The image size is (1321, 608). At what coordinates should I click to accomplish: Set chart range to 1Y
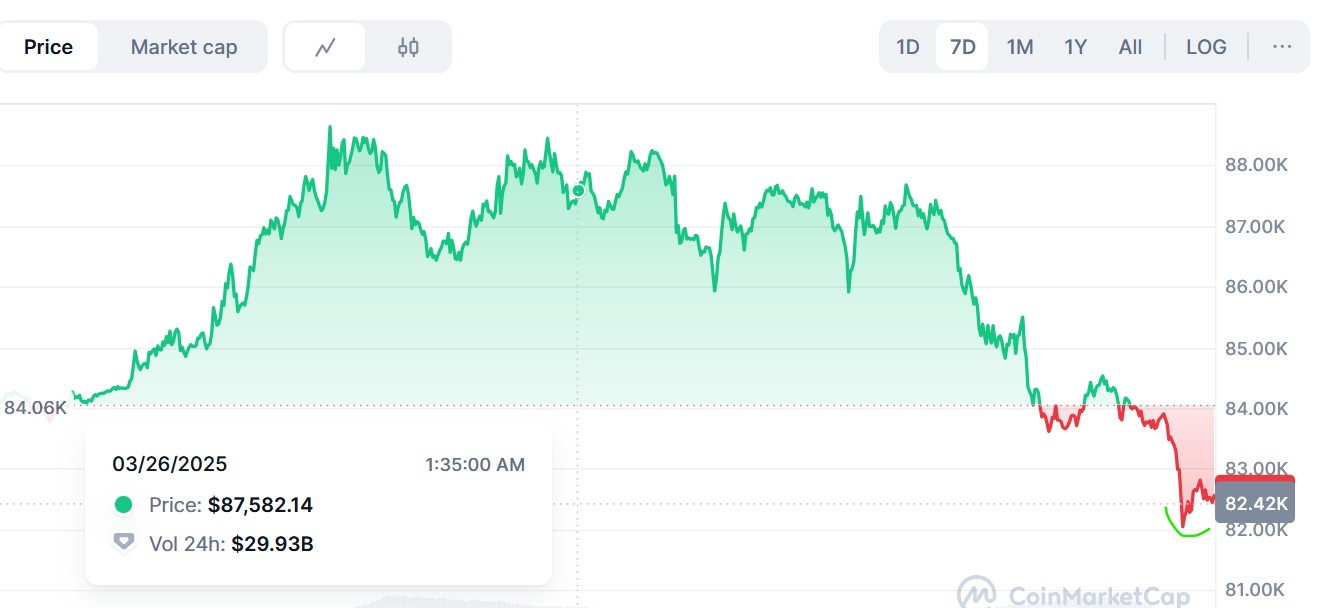(x=1075, y=47)
